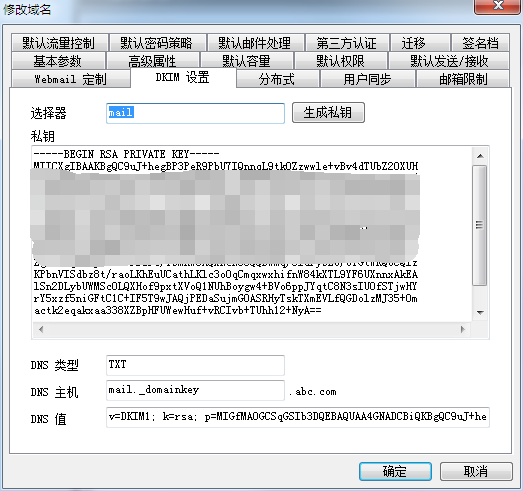The width and height of the screenshot is (523, 491).
Task: Select the 高级属性 tab
Action: 153,61
